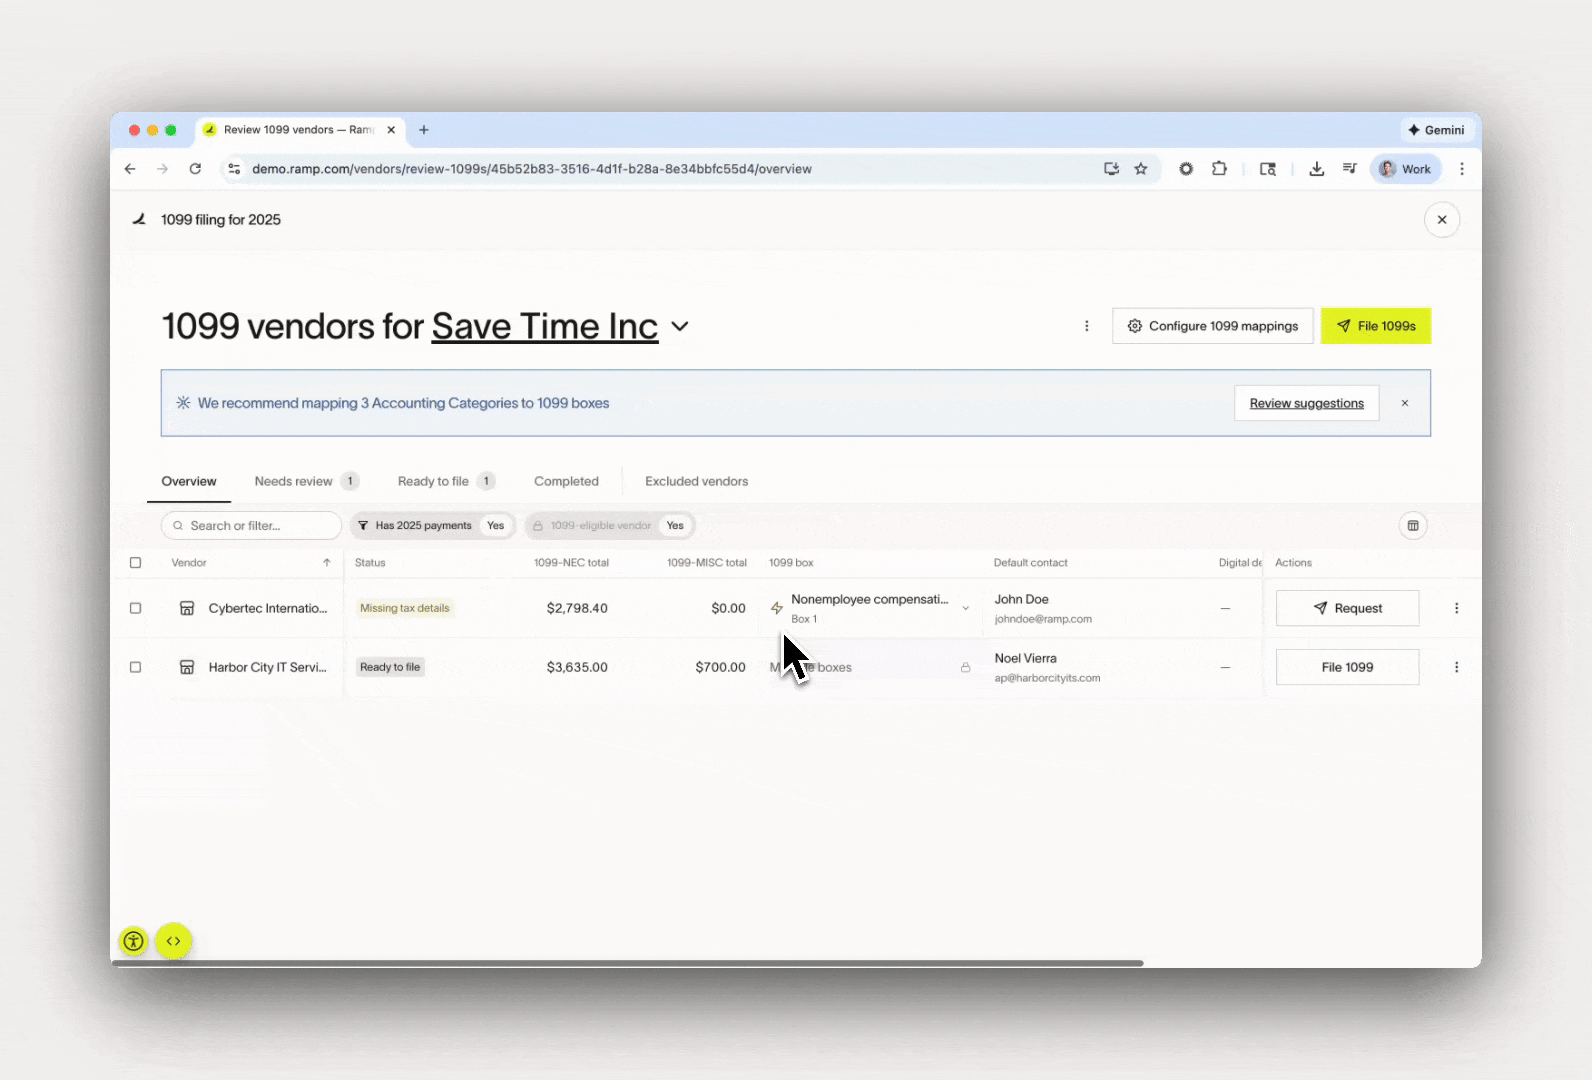Open row menu for Harbor City IT

pyautogui.click(x=1456, y=667)
